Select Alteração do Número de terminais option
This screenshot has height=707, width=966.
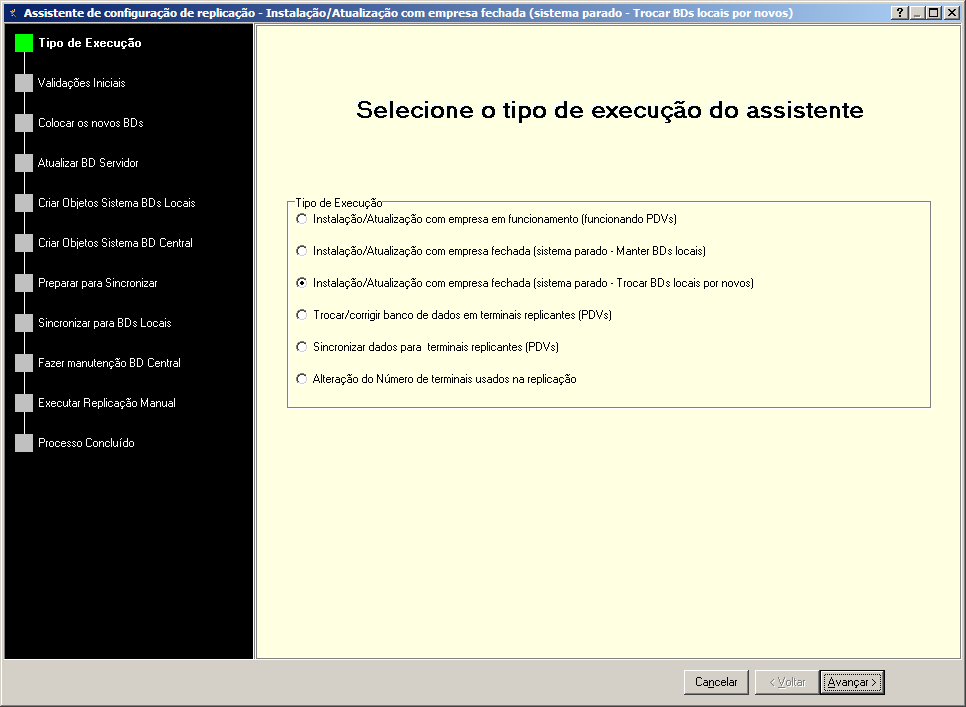302,379
